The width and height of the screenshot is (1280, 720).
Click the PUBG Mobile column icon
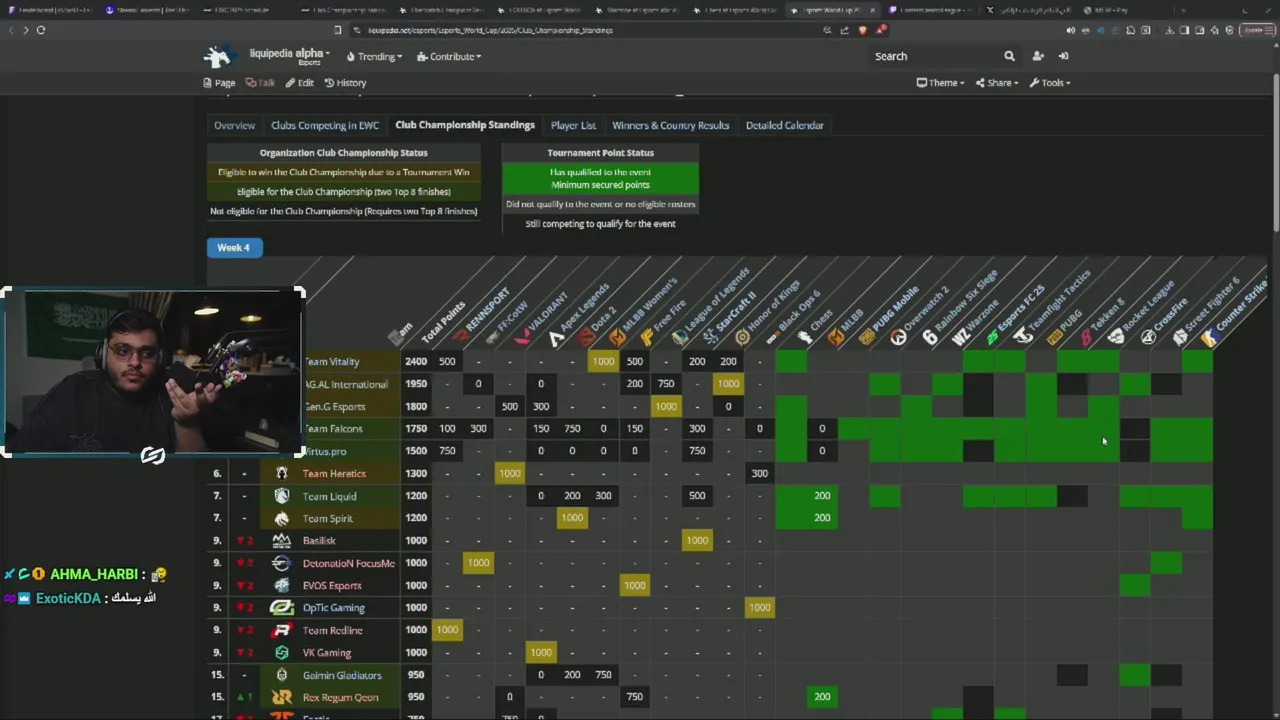click(867, 338)
